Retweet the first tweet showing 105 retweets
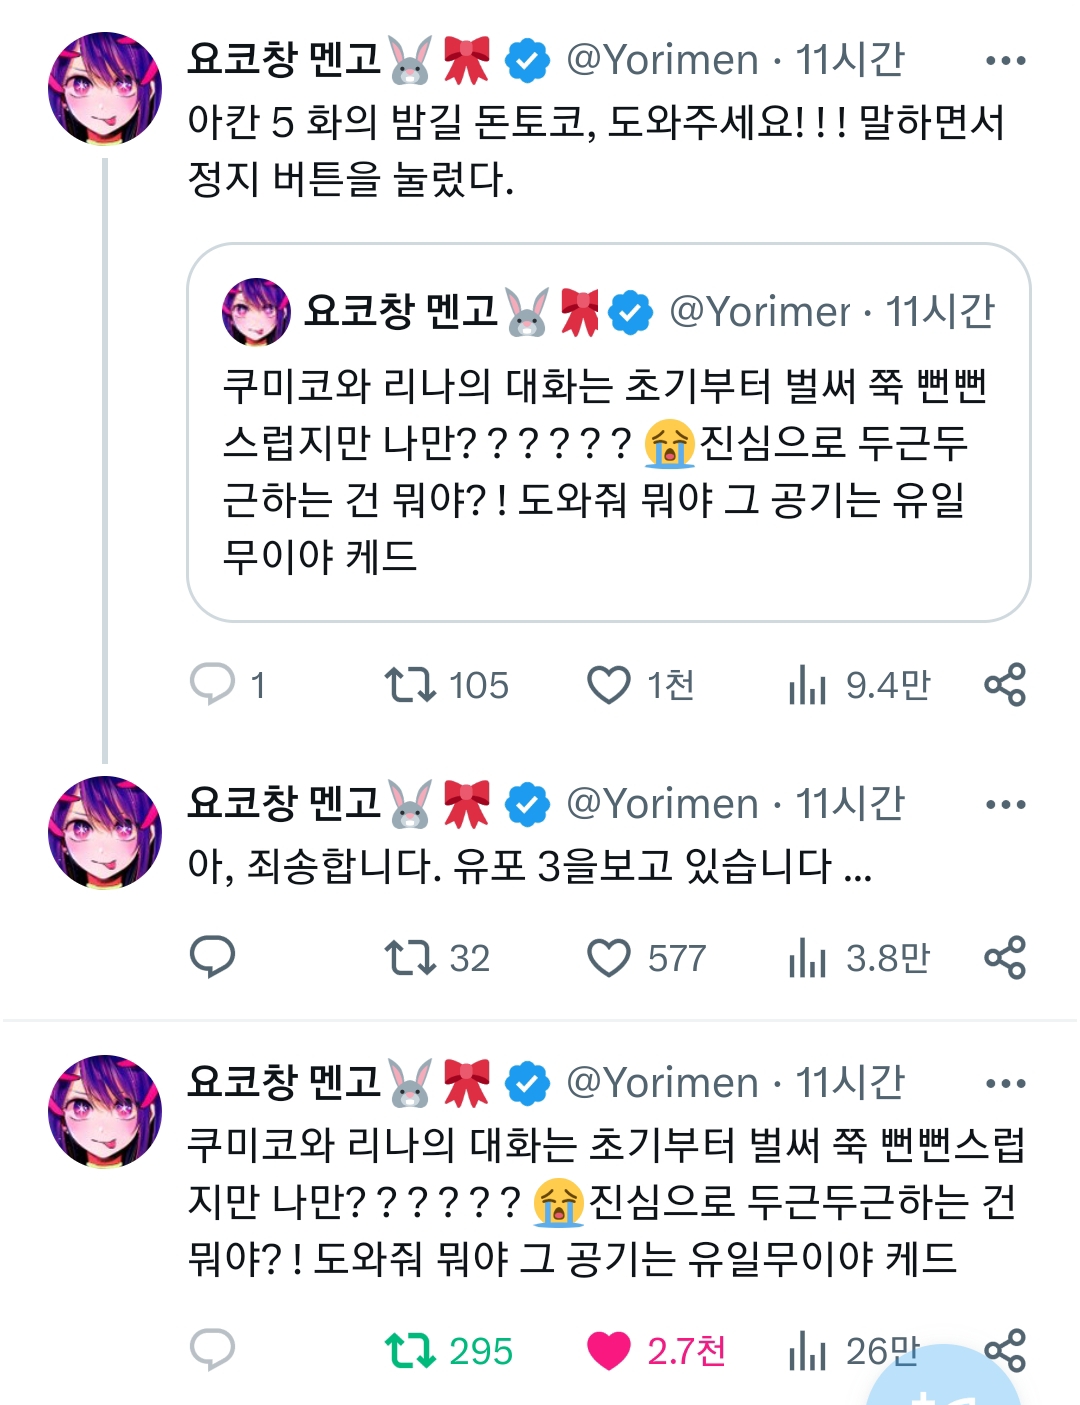Screen dimensions: 1080x1405 410,685
